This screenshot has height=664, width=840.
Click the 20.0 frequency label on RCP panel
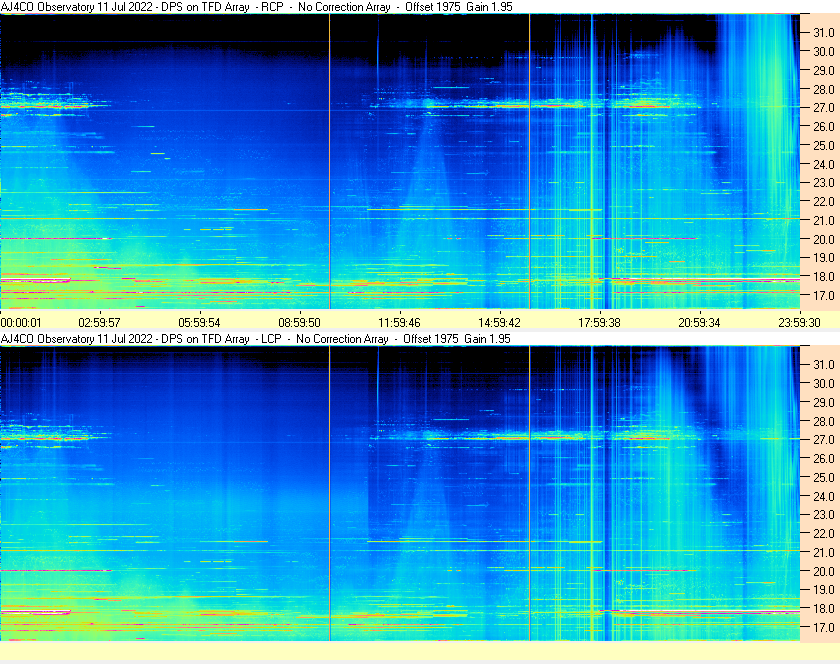click(x=824, y=239)
